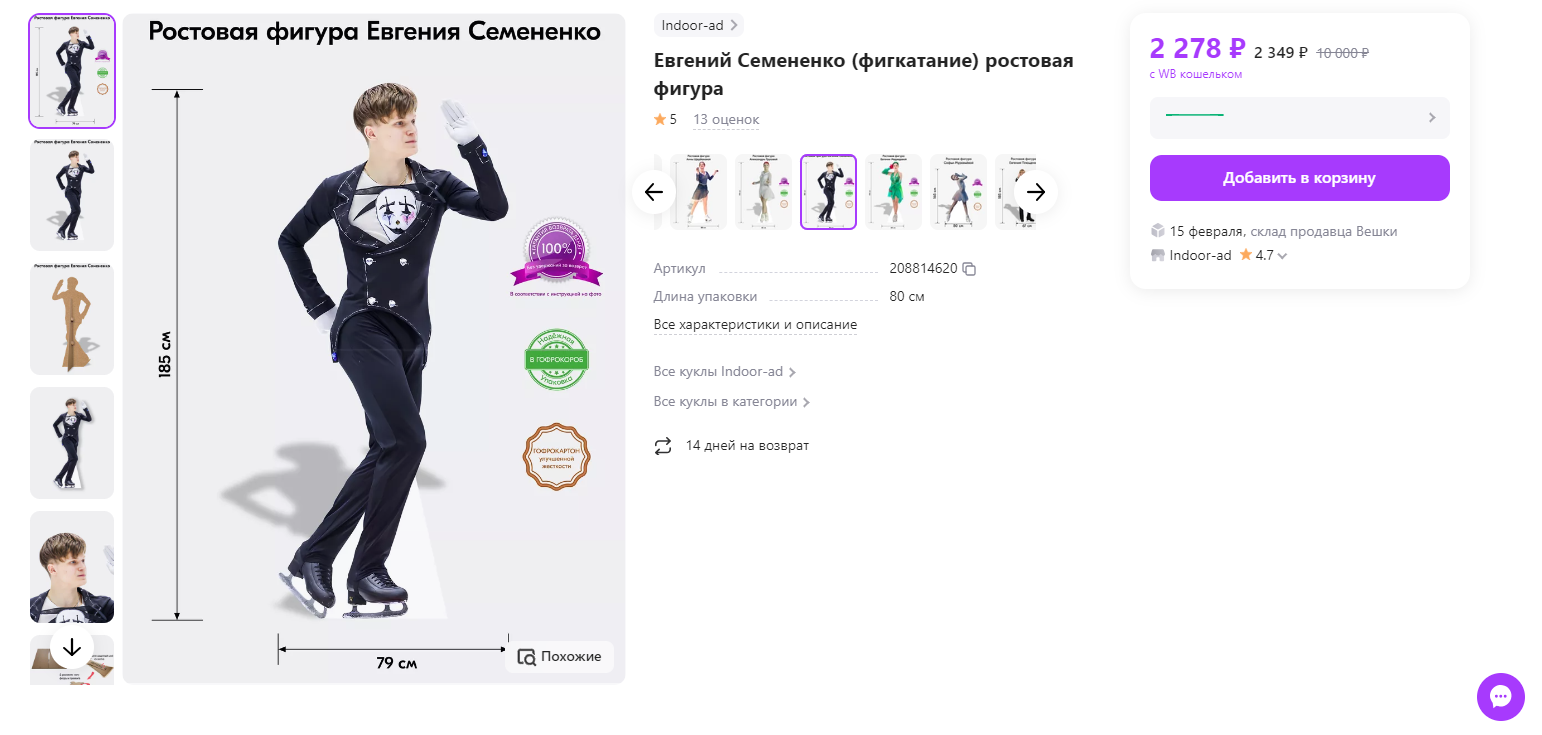Open all characteristics and description link
Image resolution: width=1542 pixels, height=735 pixels.
point(755,325)
